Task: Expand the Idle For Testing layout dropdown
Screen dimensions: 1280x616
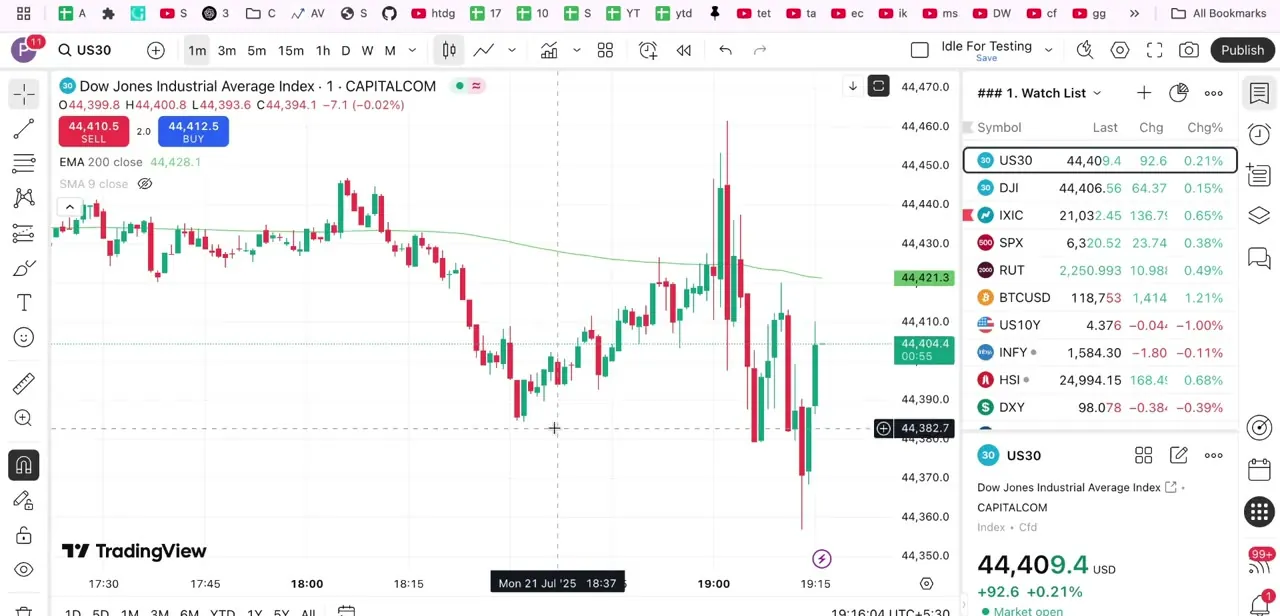Action: [x=1048, y=50]
